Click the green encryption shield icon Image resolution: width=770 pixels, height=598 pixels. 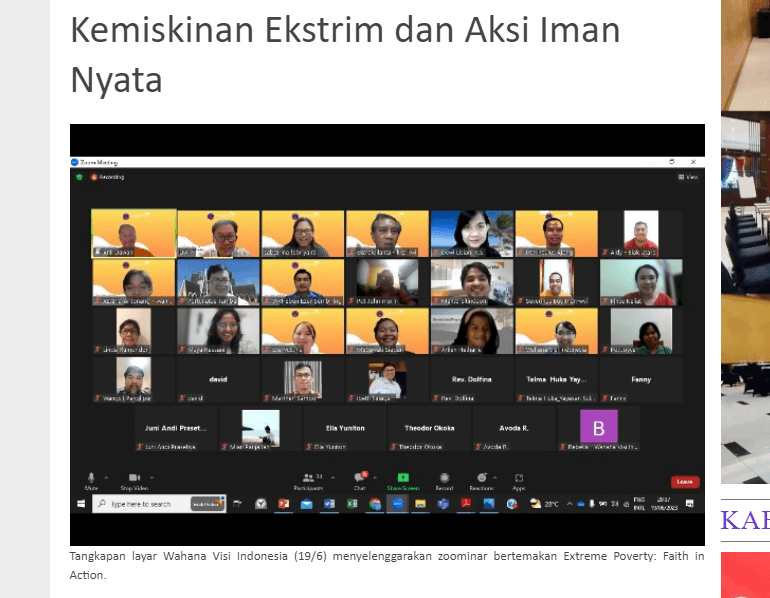80,177
